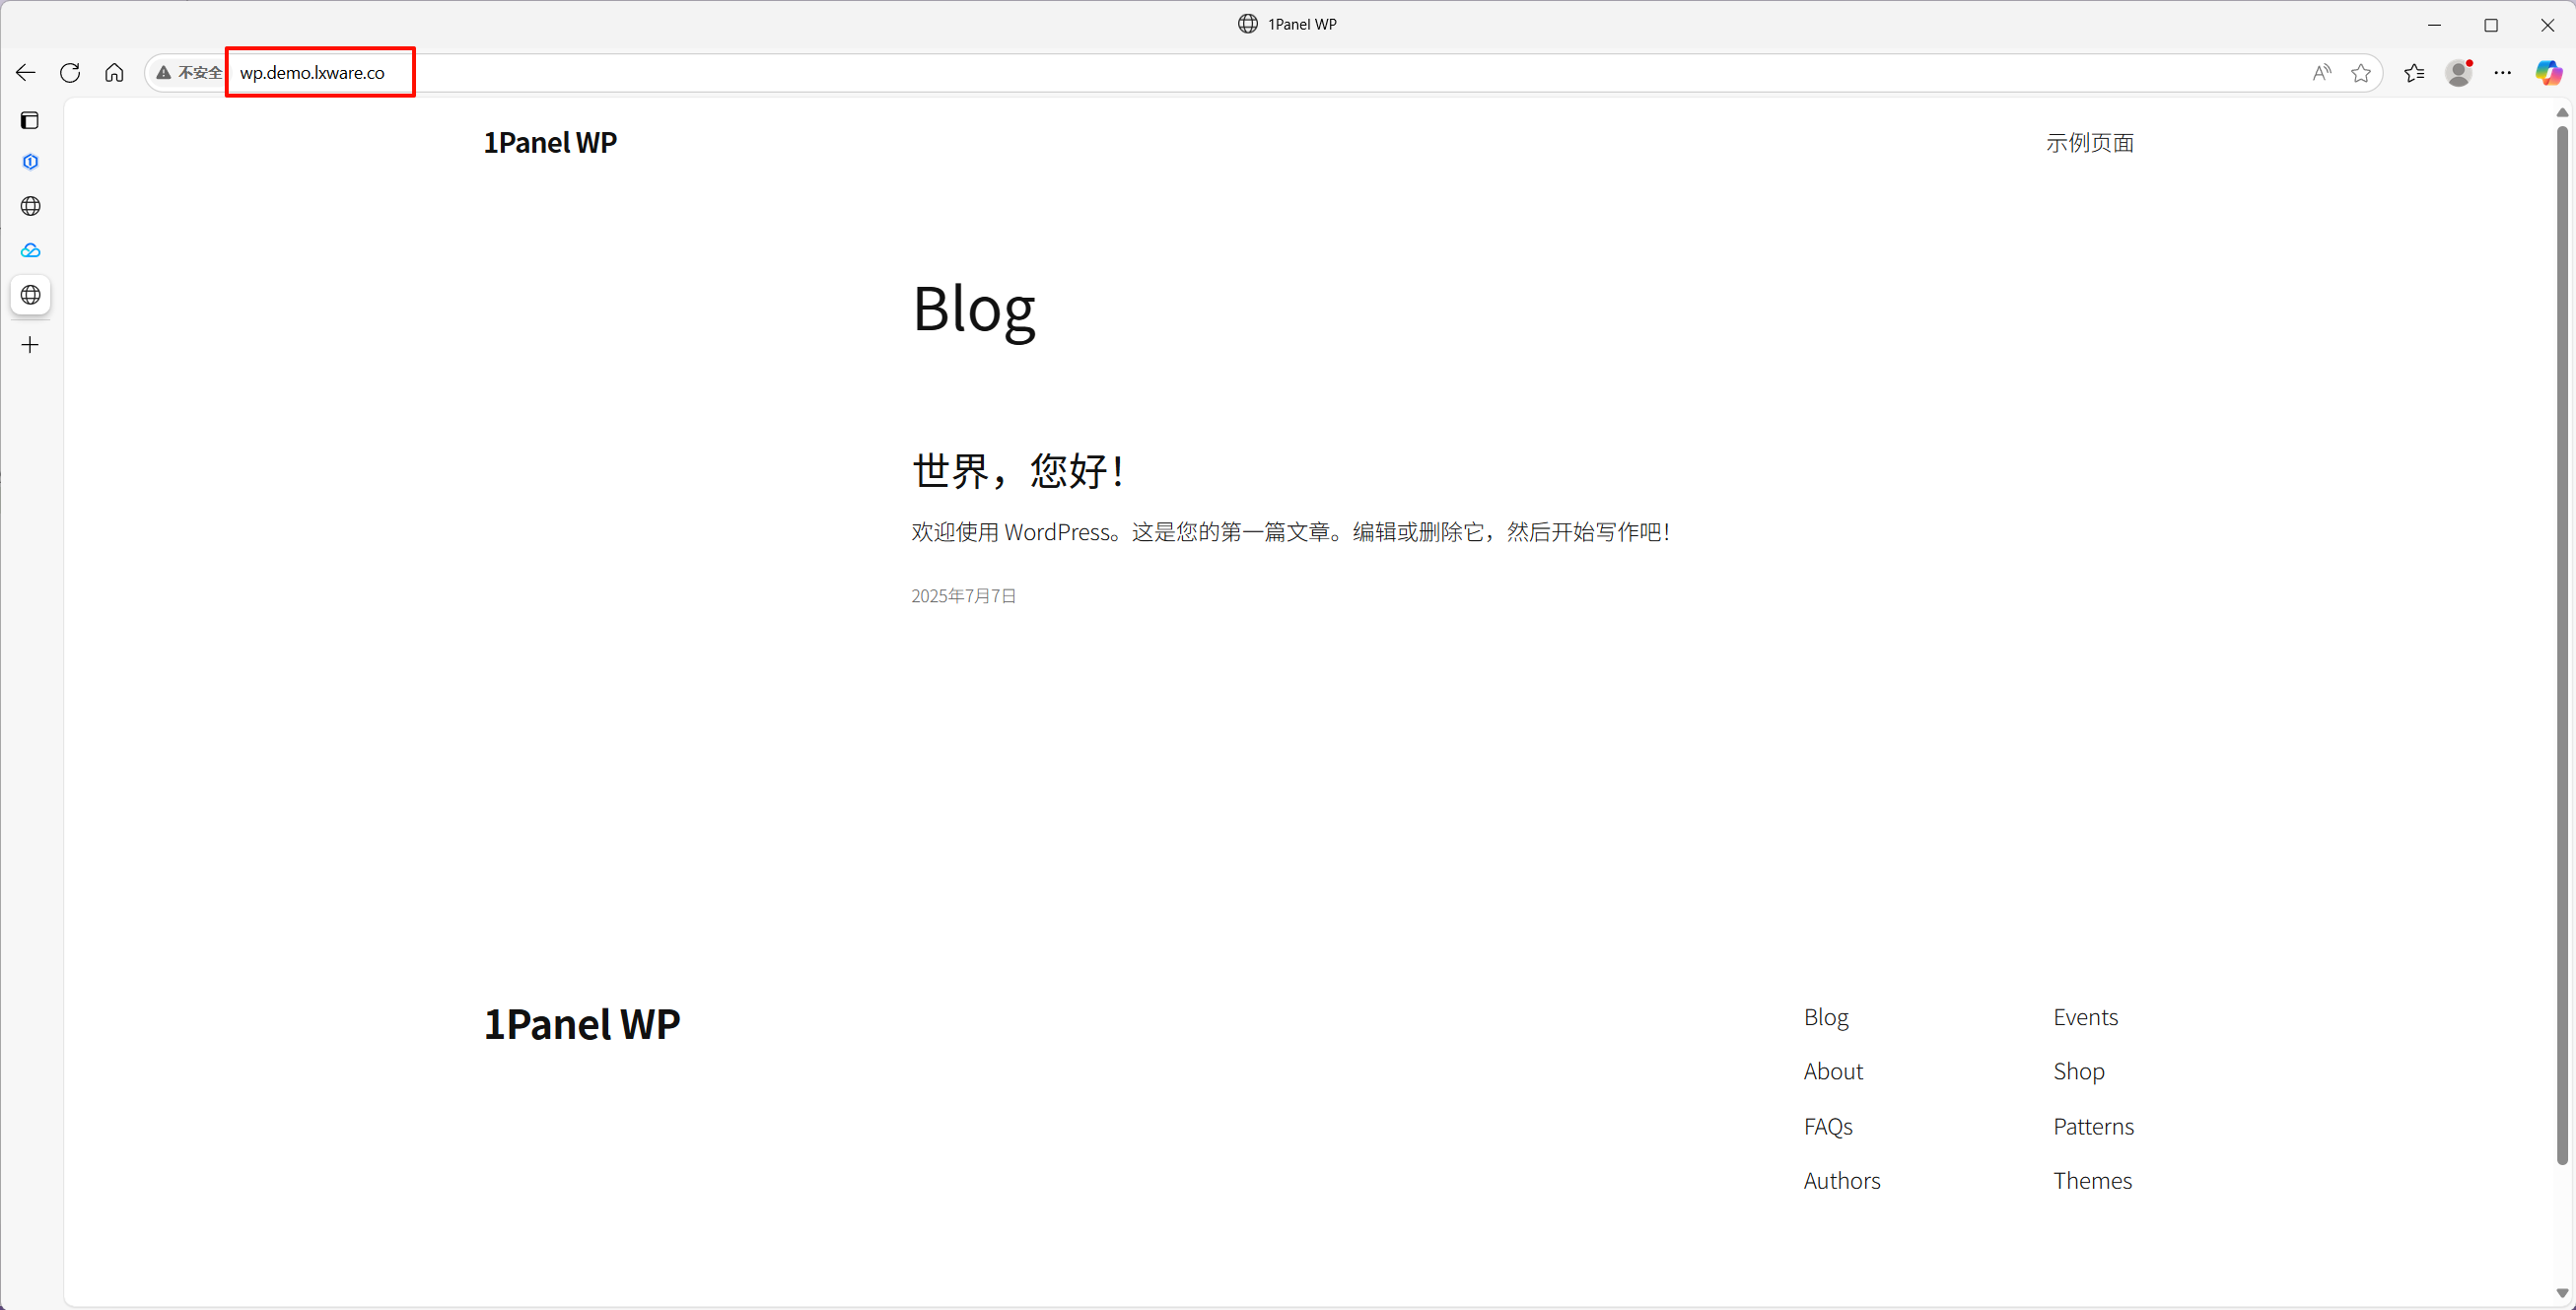The image size is (2576, 1310).
Task: Open the 1Panel tab in the sidebar
Action: pos(30,161)
